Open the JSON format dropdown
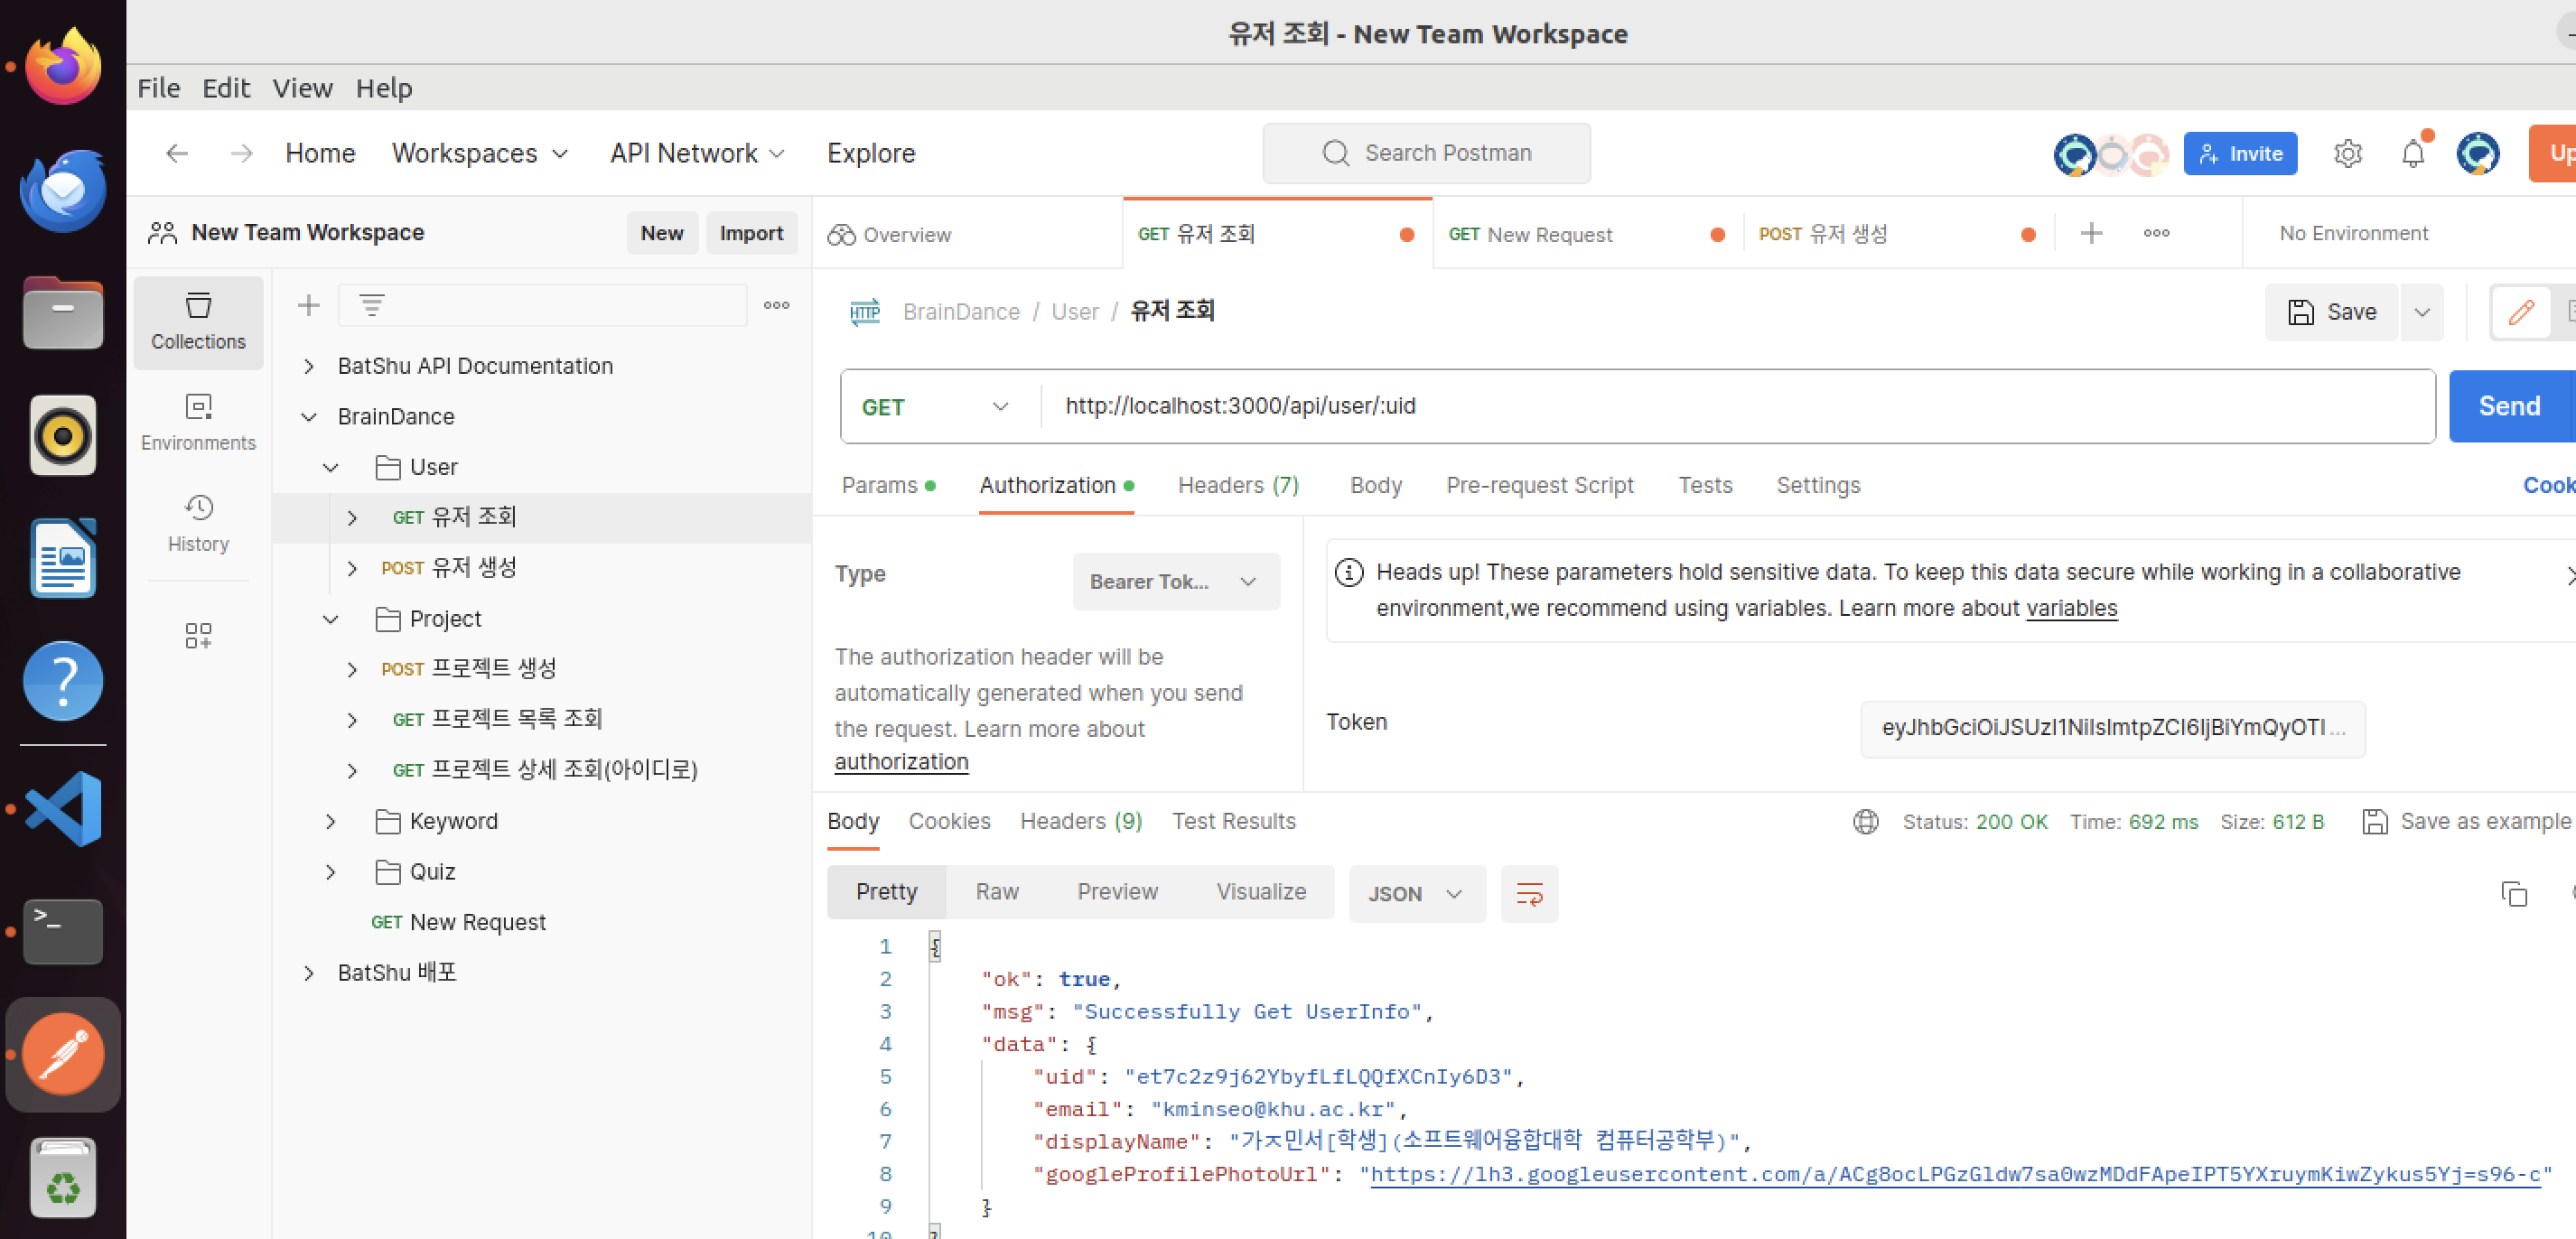The width and height of the screenshot is (2576, 1239). [x=1416, y=893]
